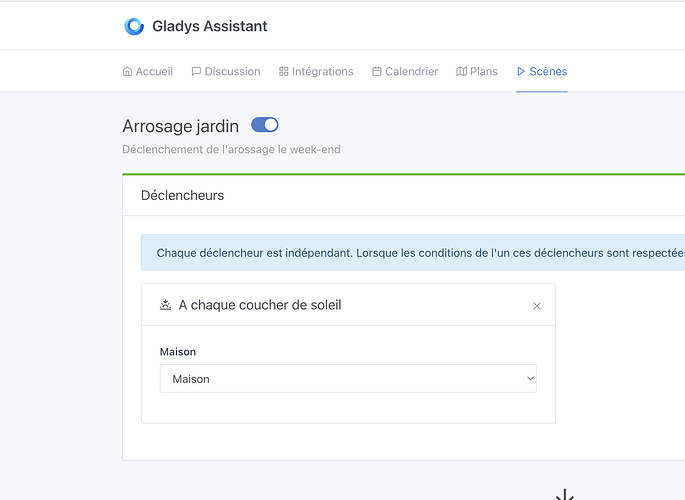Click the scene description about week-end
Screen dimensions: 685x500
pos(231,149)
